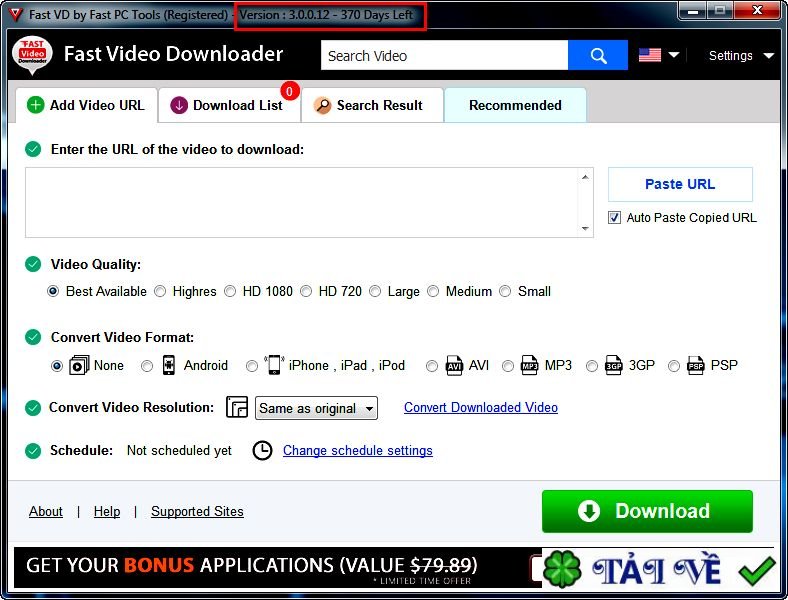
Task: Select Best Available video quality
Action: [53, 291]
